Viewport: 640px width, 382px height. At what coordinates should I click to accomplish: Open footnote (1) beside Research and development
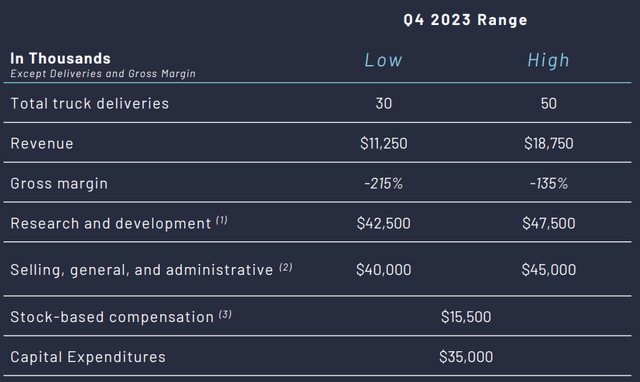(221, 220)
